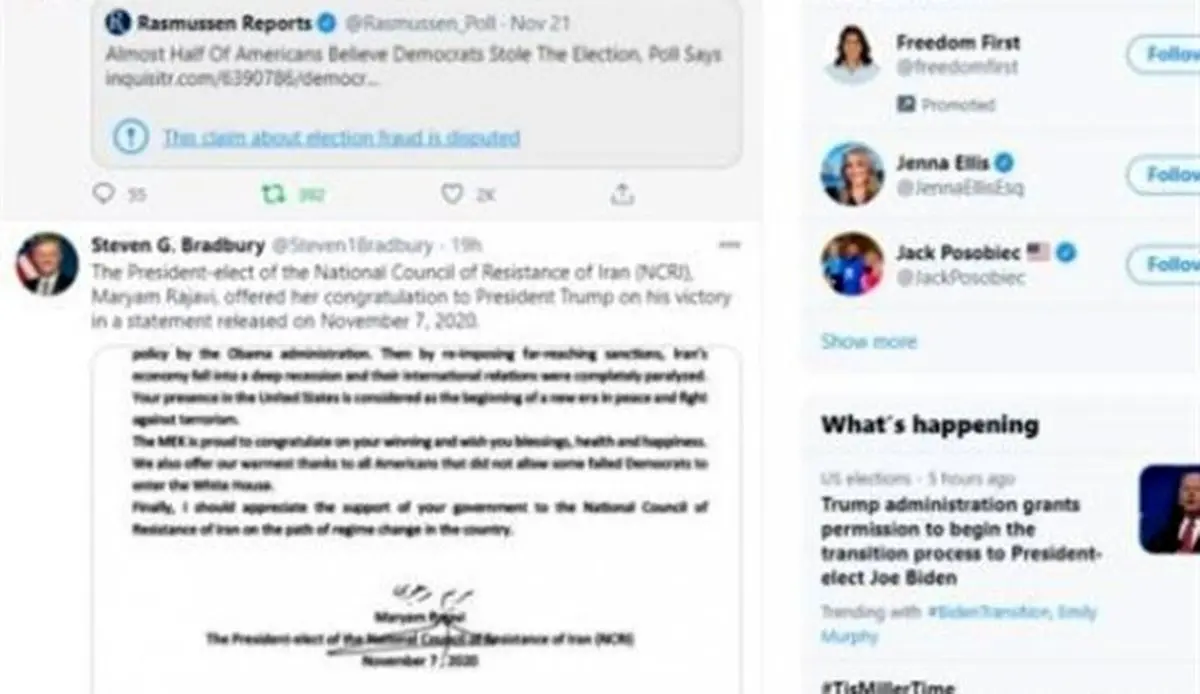The image size is (1200, 694).
Task: Click Jenna Ellis avatar
Action: 852,174
